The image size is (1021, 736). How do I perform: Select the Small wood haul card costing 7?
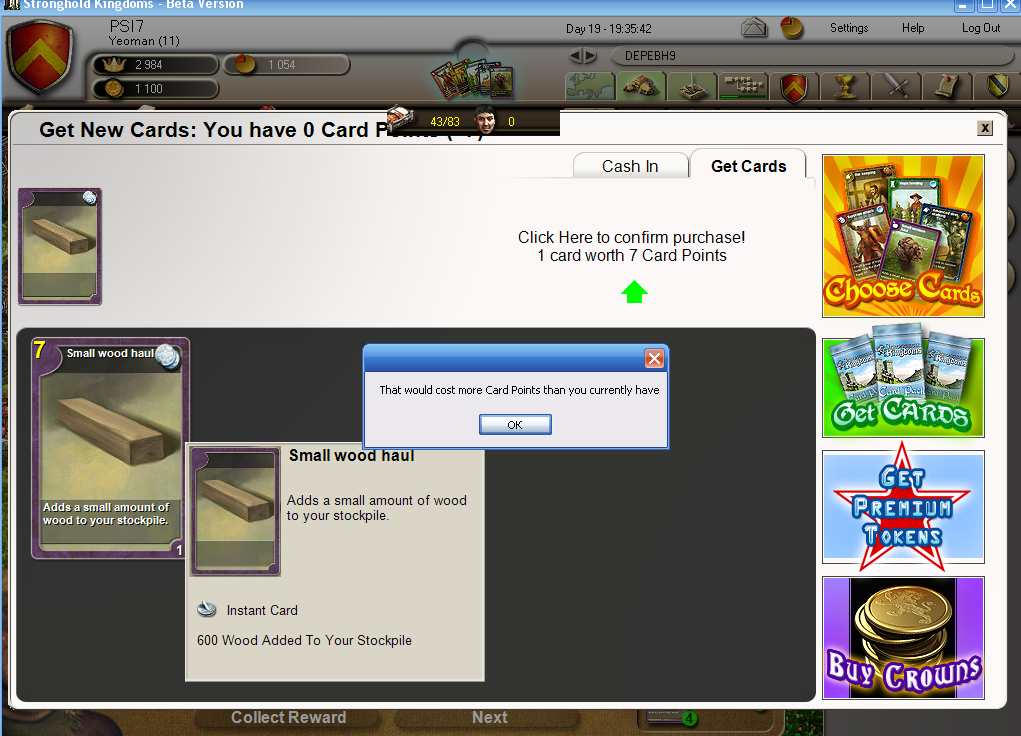click(110, 448)
